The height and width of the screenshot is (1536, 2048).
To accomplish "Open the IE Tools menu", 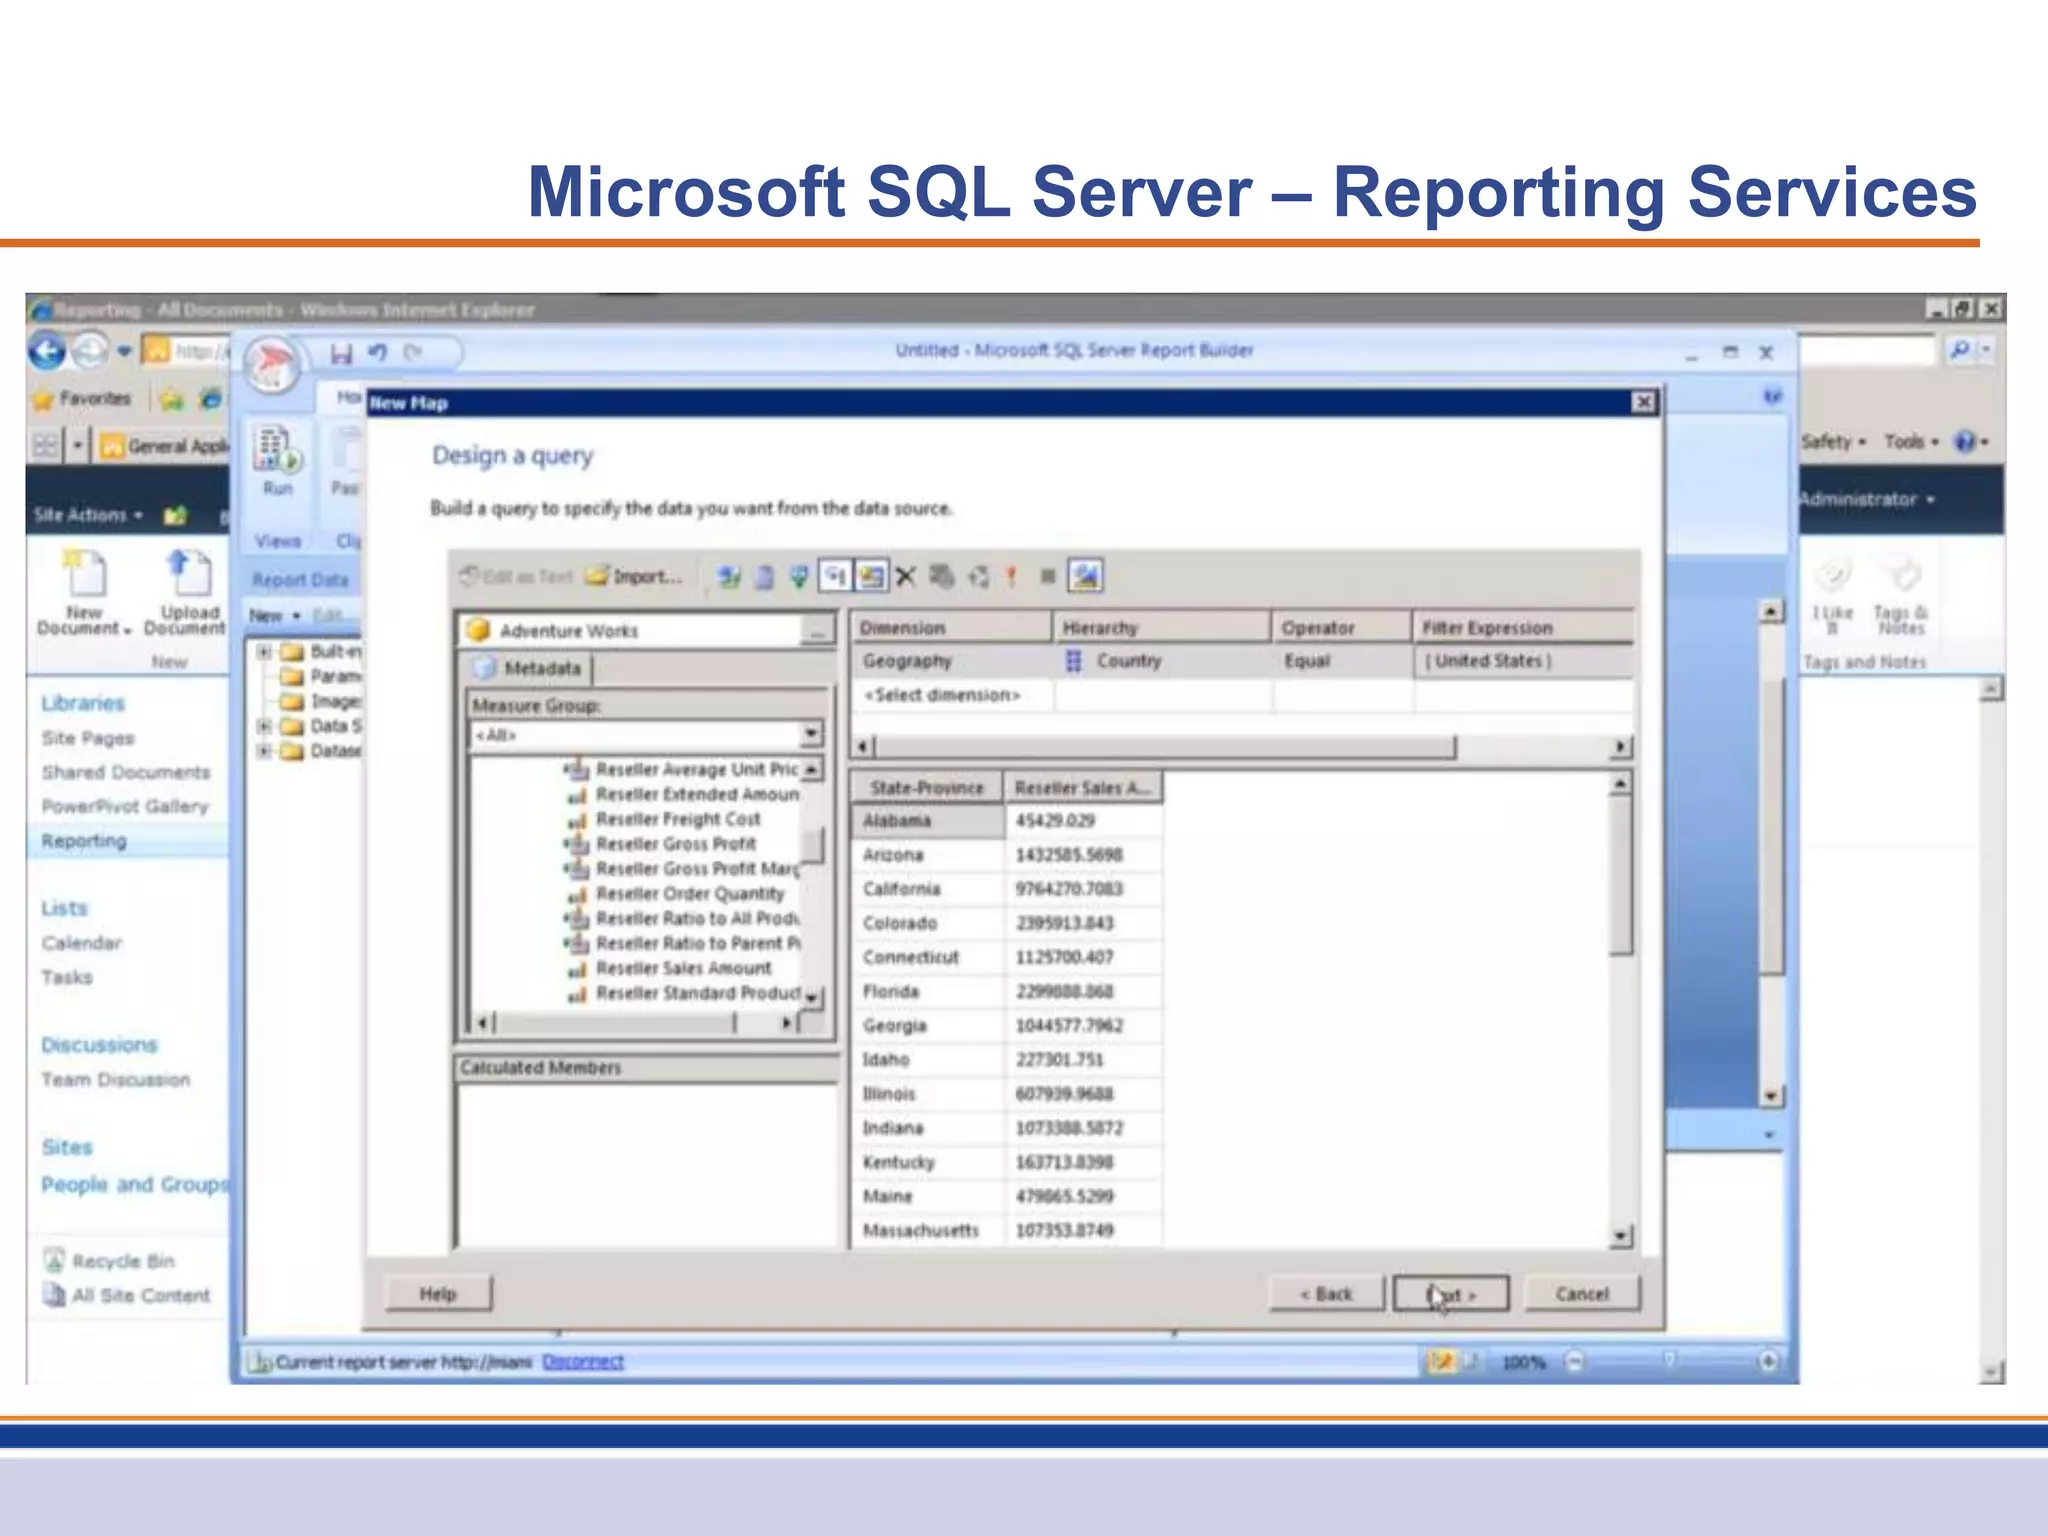I will tap(1911, 441).
